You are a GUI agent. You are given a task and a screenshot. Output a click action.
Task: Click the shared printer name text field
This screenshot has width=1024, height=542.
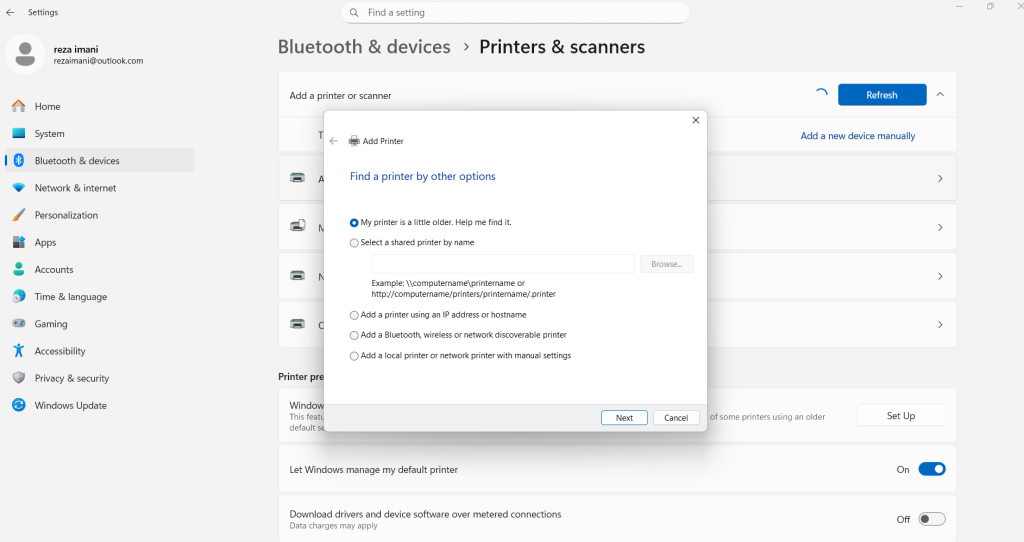(503, 264)
